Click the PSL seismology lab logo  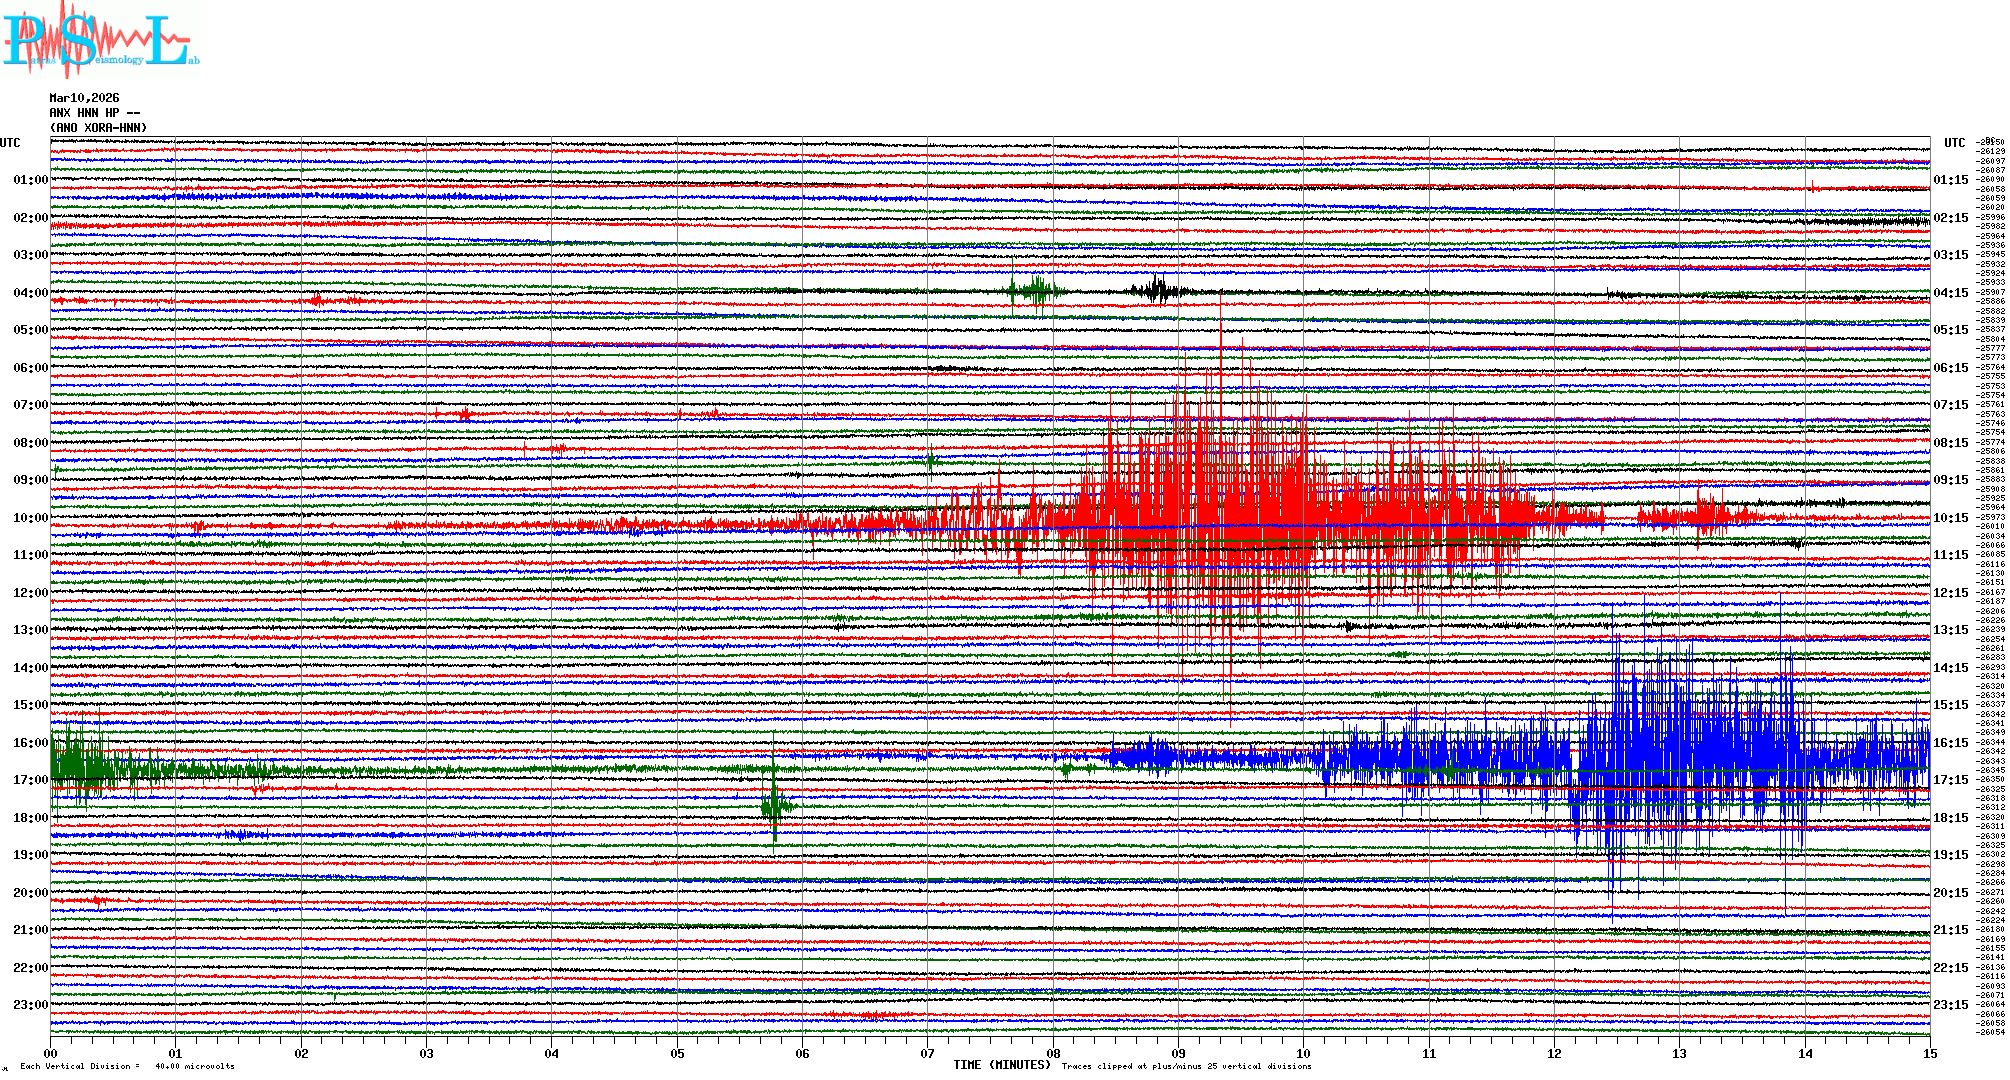100,40
